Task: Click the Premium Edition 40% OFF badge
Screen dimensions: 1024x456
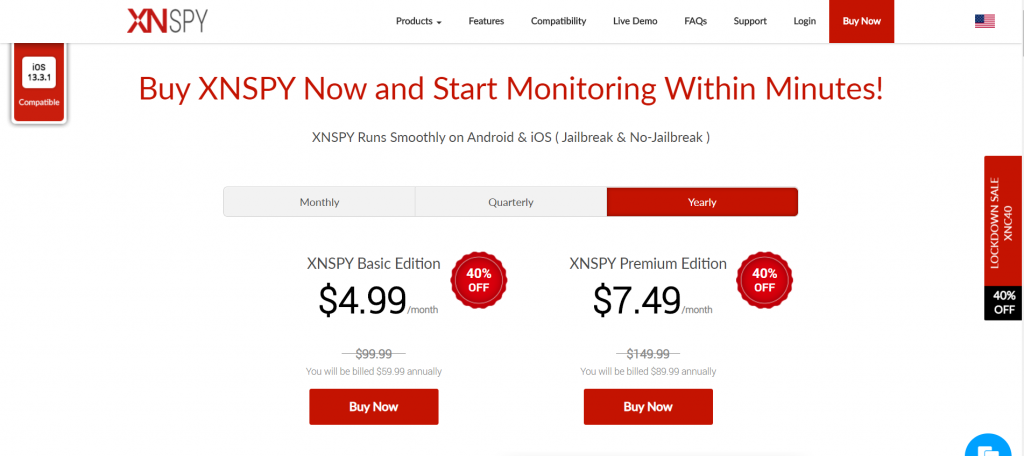Action: click(x=764, y=280)
